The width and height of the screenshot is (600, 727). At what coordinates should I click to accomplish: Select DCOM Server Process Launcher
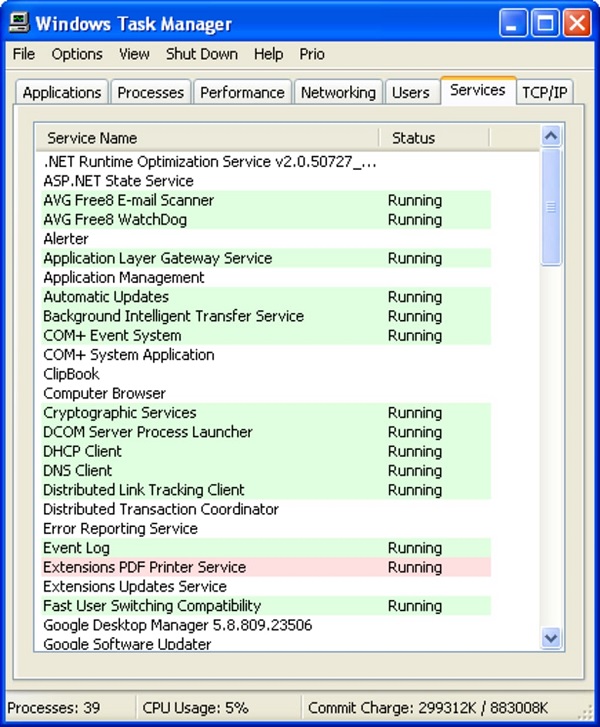[x=266, y=432]
